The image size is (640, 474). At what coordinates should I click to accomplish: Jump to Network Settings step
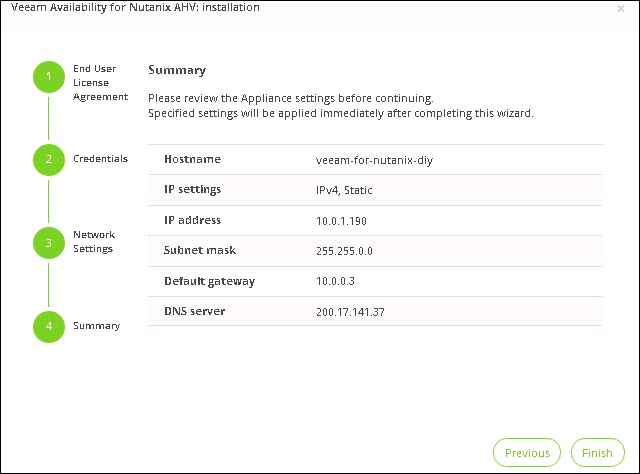93,242
